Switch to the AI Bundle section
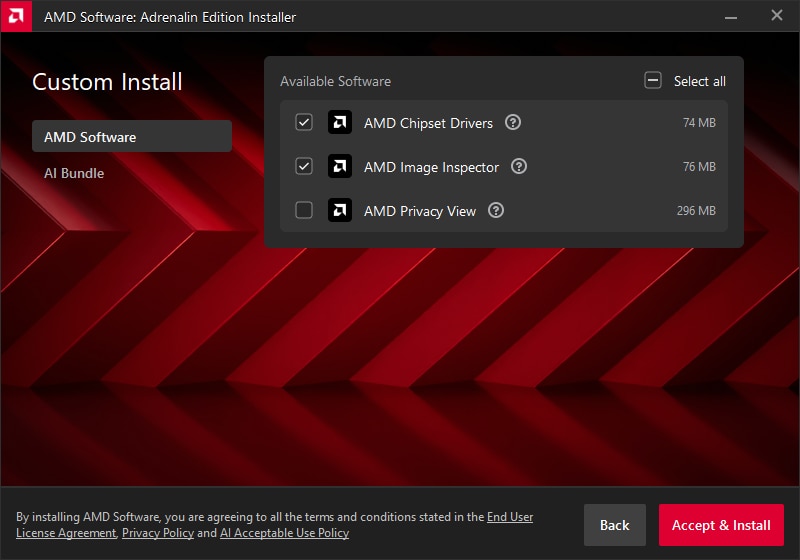800x560 pixels. (x=74, y=173)
